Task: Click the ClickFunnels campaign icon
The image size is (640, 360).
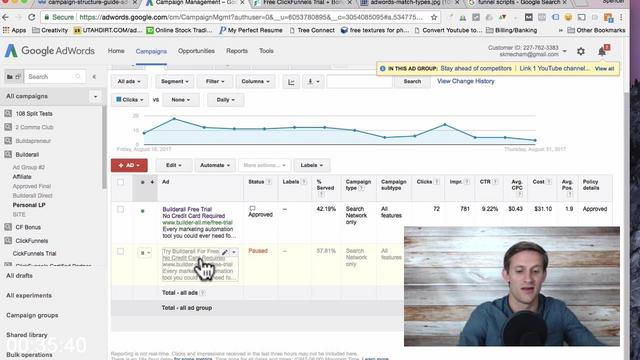Action: (x=8, y=240)
